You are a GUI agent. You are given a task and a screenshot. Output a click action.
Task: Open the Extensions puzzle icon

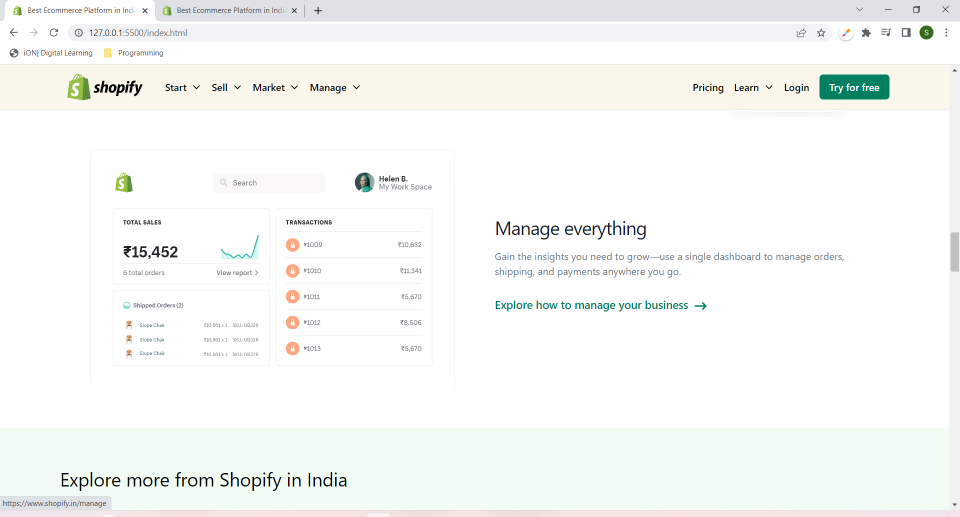[866, 32]
